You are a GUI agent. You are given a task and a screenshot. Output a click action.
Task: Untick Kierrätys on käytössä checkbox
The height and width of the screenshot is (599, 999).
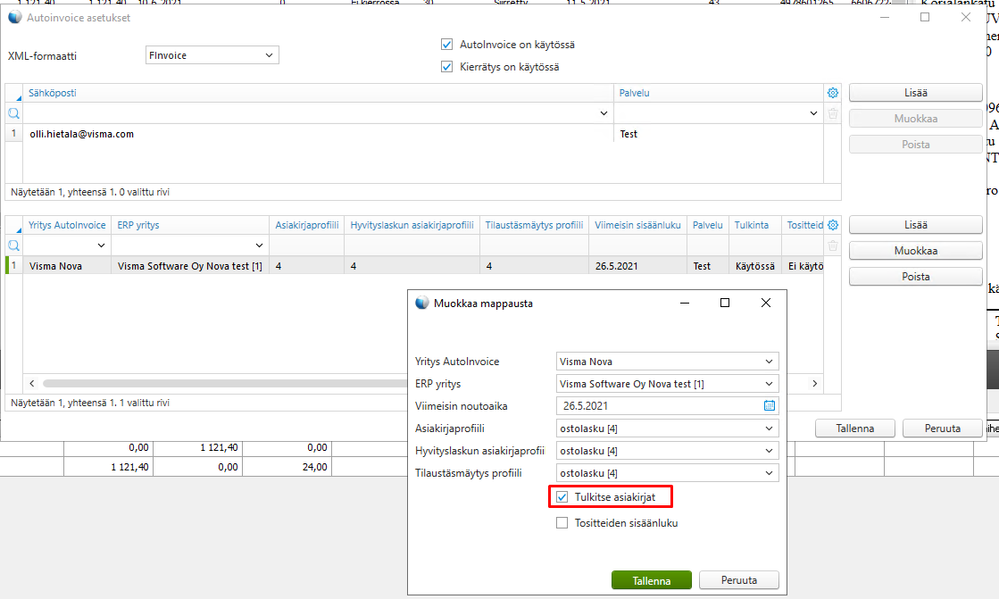(x=447, y=67)
